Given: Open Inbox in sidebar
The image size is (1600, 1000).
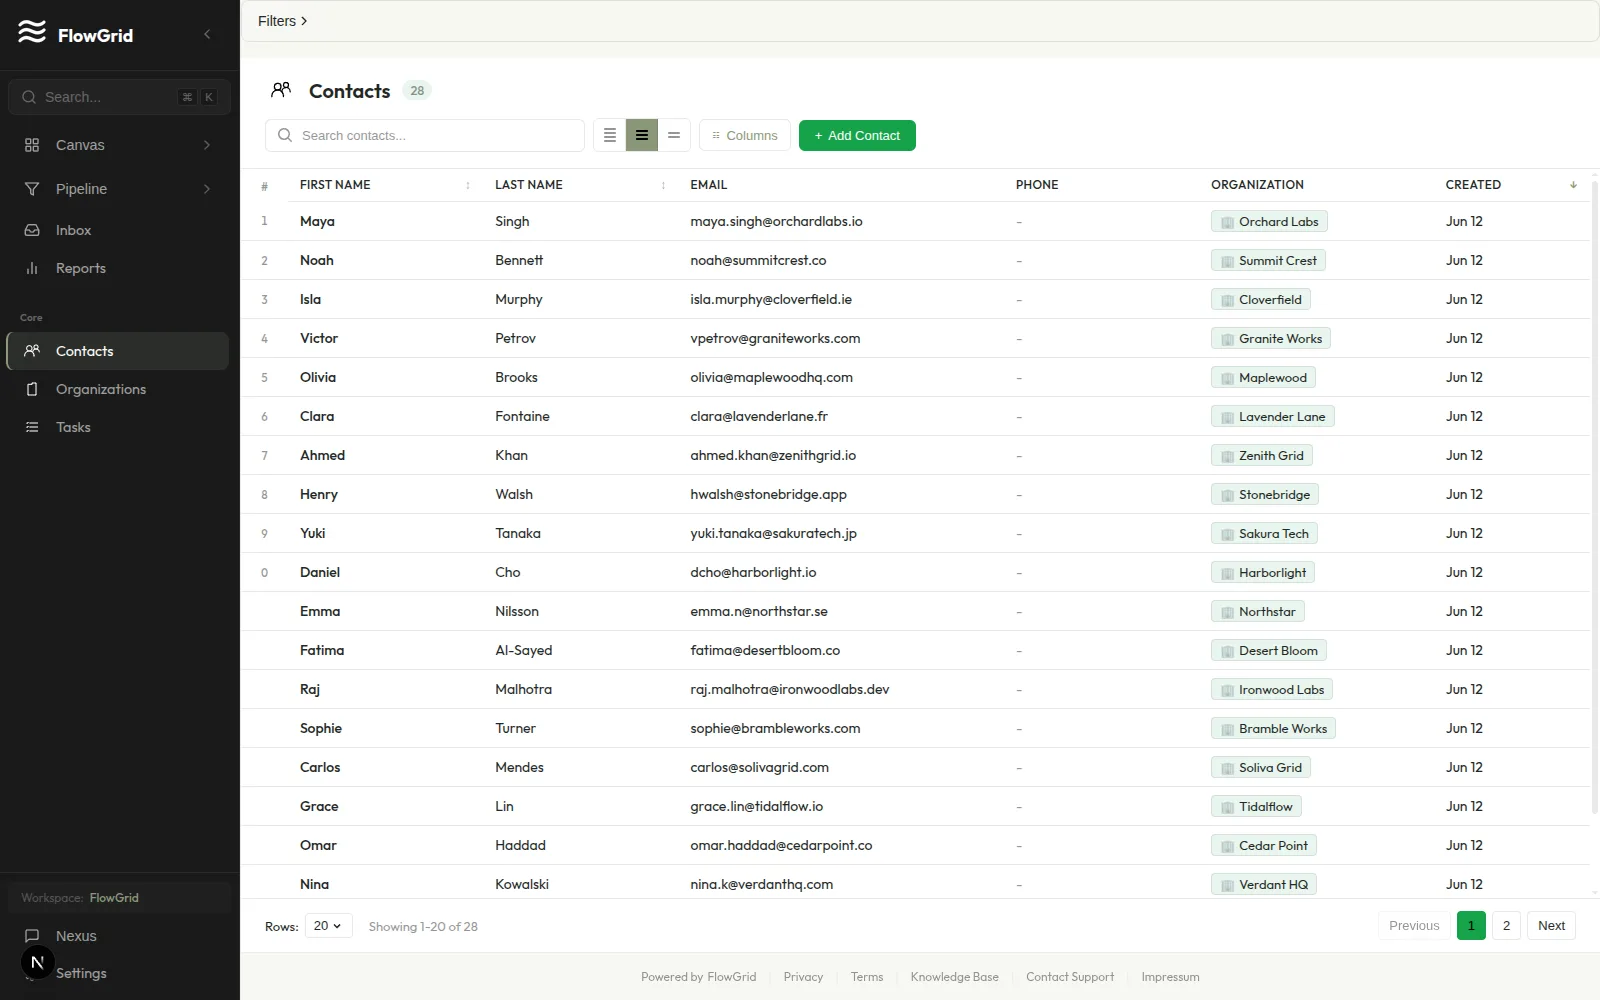Looking at the screenshot, I should click(117, 230).
